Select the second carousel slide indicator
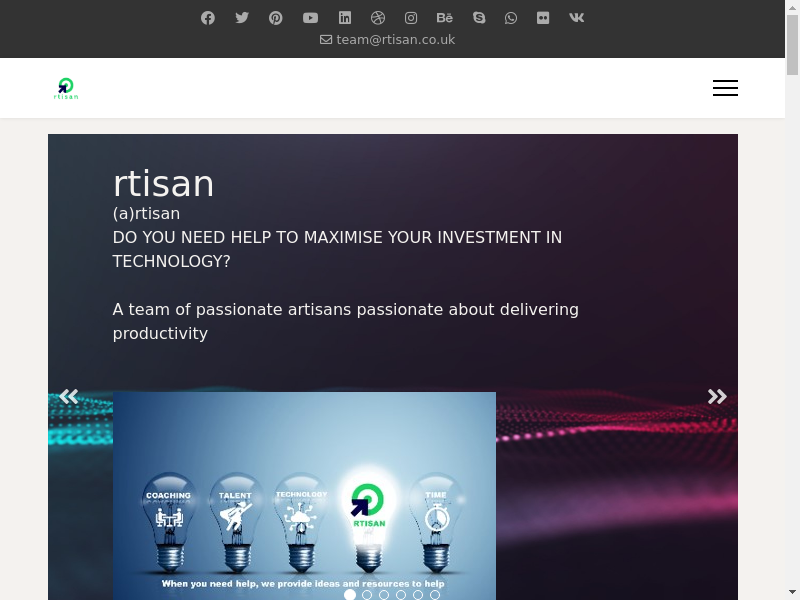Image resolution: width=800 pixels, height=600 pixels. coord(367,595)
